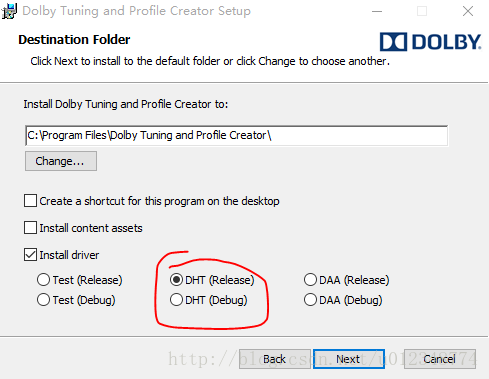The height and width of the screenshot is (379, 489).
Task: Check Install content assets
Action: pos(30,228)
